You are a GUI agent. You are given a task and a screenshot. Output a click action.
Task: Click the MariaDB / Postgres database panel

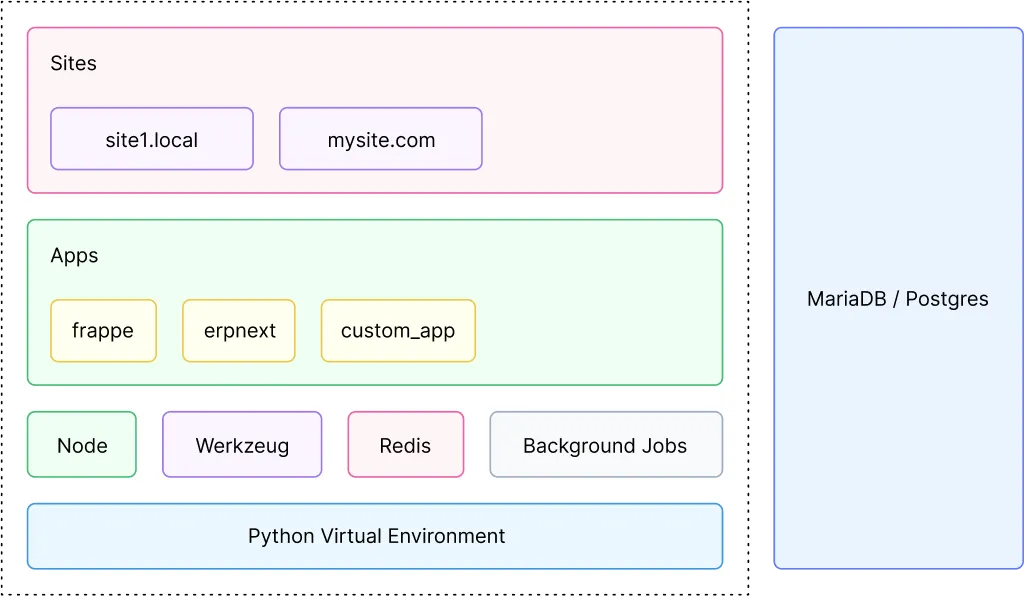pyautogui.click(x=896, y=298)
